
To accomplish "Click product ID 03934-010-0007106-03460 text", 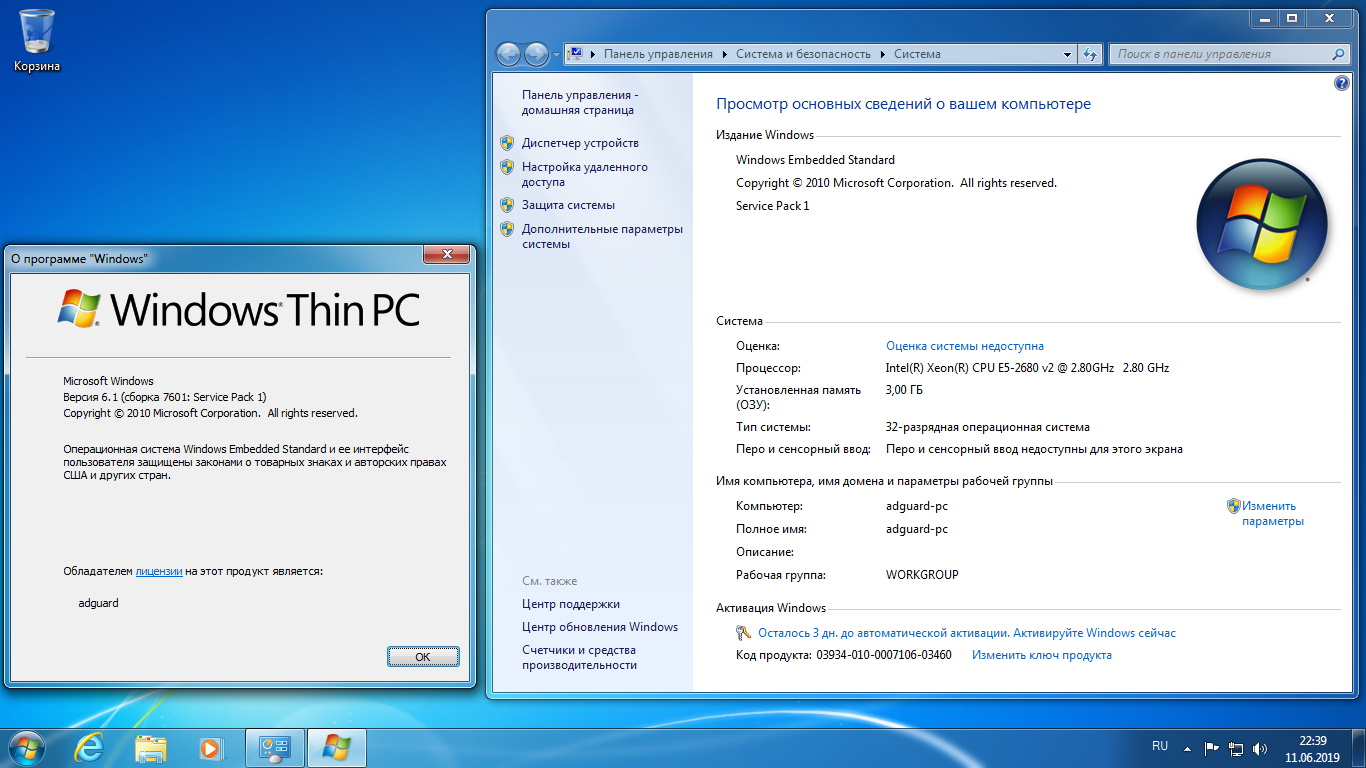I will (884, 655).
